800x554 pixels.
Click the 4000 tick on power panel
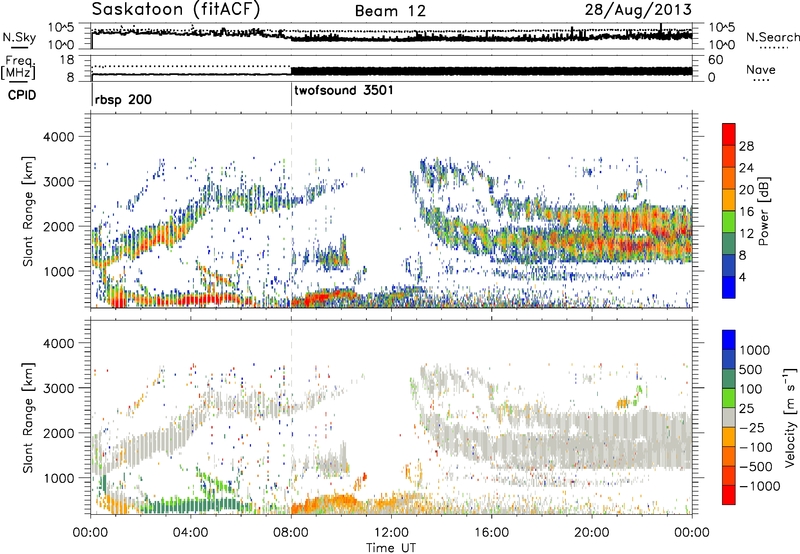click(59, 136)
